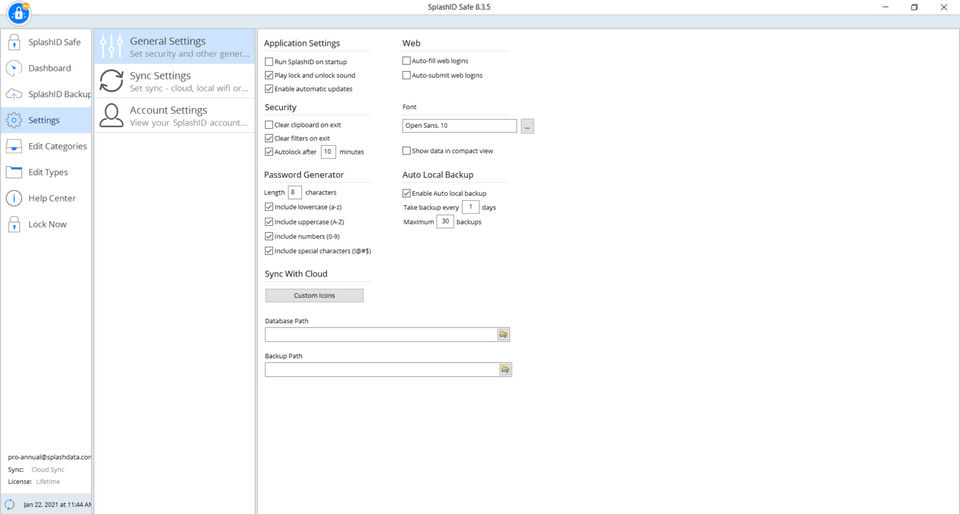Toggle Clear filters on exit
The width and height of the screenshot is (960, 514).
pos(269,138)
